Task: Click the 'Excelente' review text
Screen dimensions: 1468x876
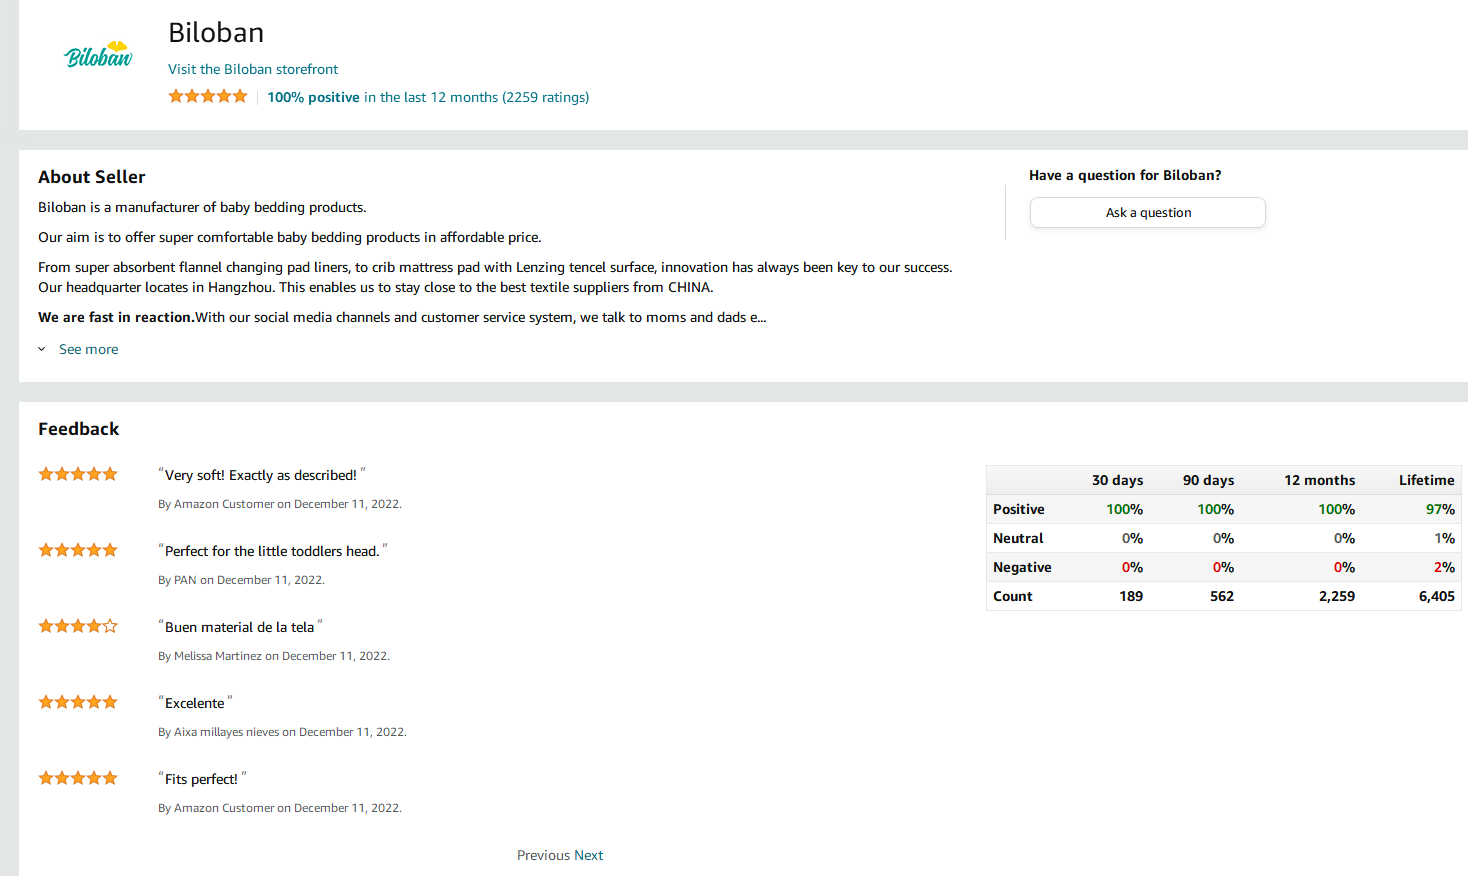Action: point(195,703)
